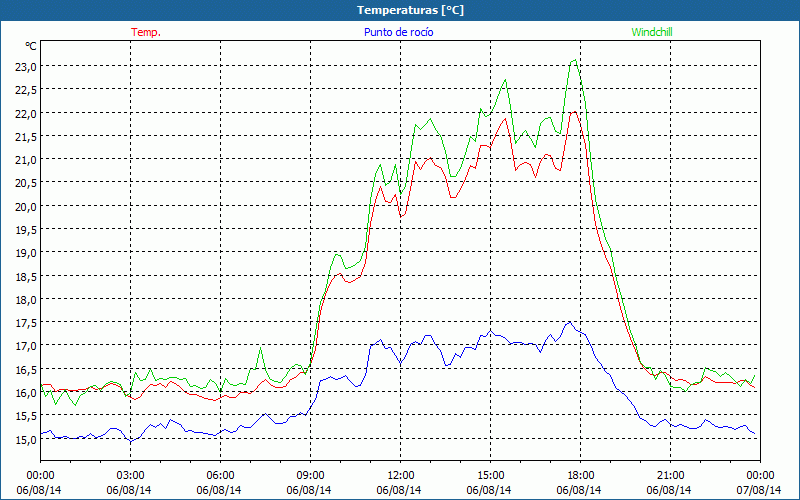
Task: Click the 09:00 time axis label
Action: point(311,476)
